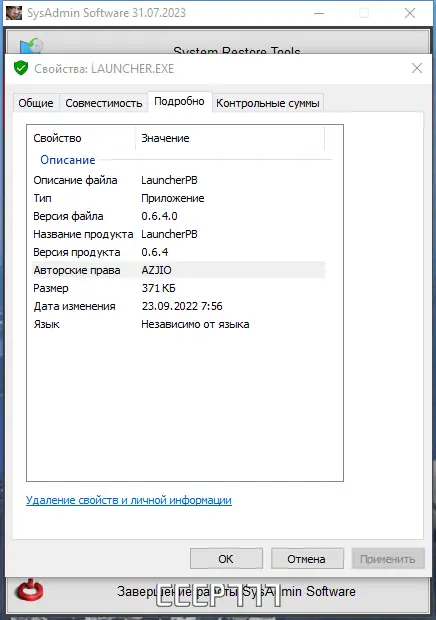Switch to the Общие tab

(36, 103)
